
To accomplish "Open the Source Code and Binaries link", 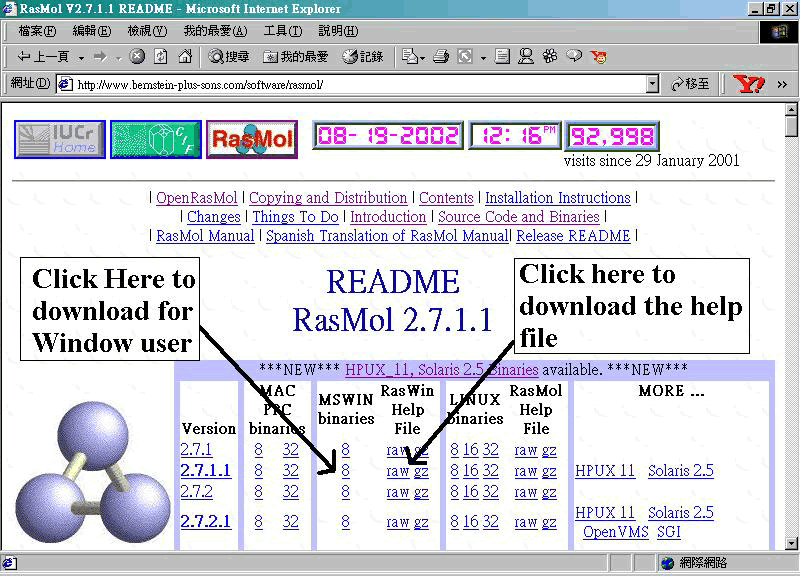I will 518,217.
